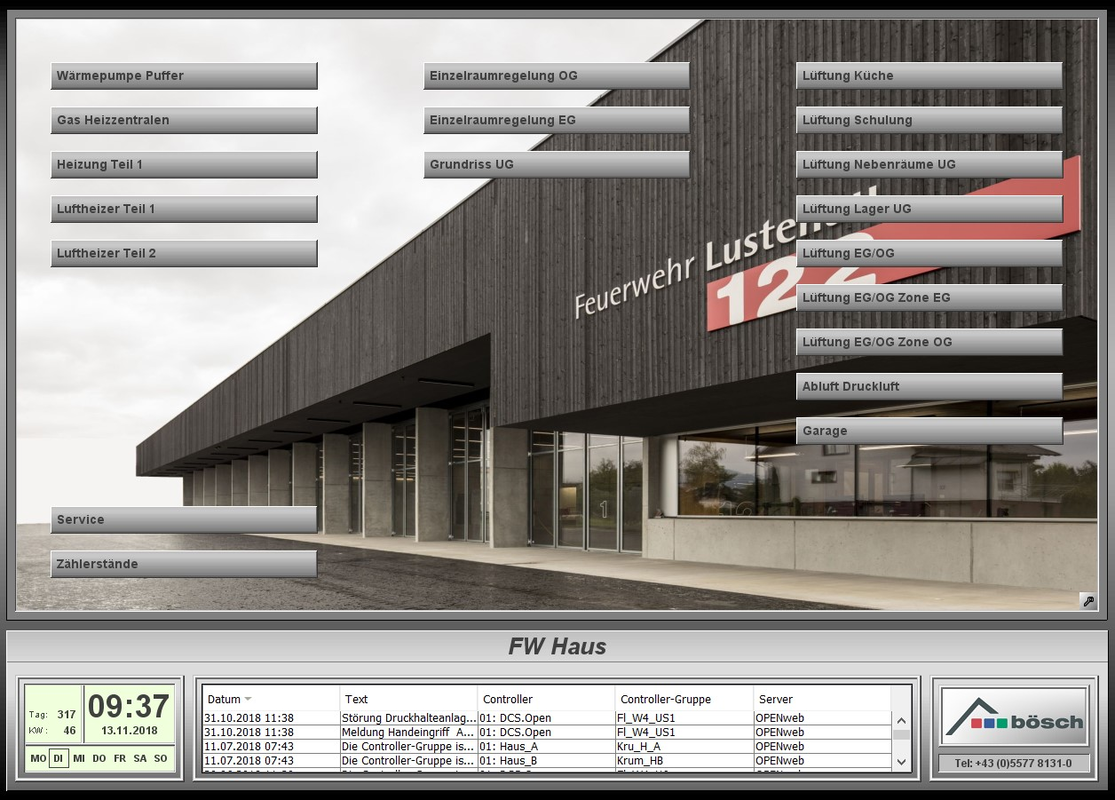
Task: Open Luftheizer Teil 2 screen
Action: [x=184, y=254]
